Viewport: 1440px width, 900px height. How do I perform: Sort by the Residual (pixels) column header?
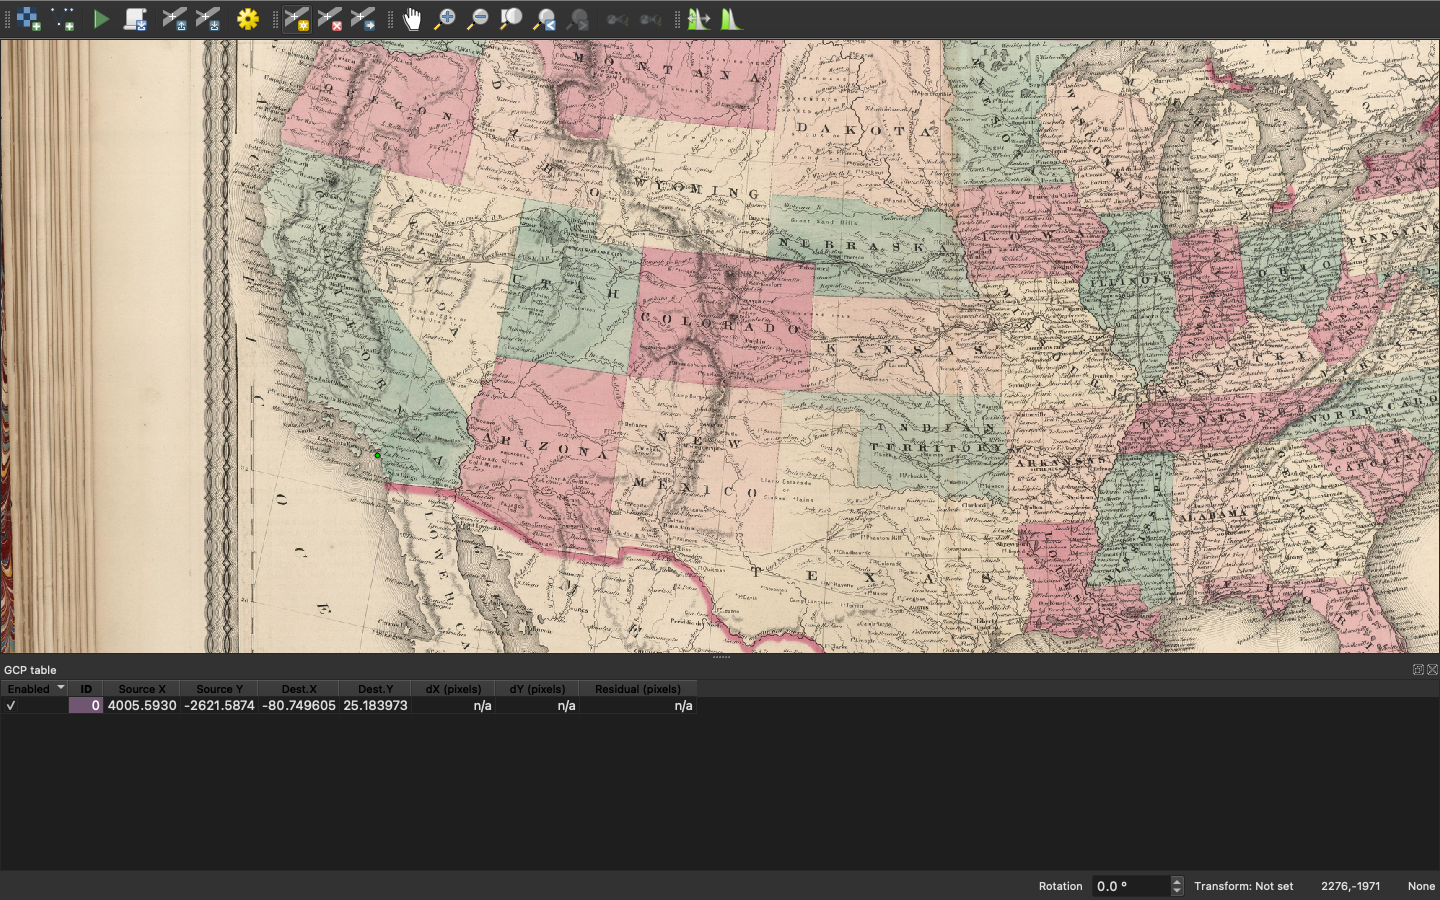[x=638, y=689]
